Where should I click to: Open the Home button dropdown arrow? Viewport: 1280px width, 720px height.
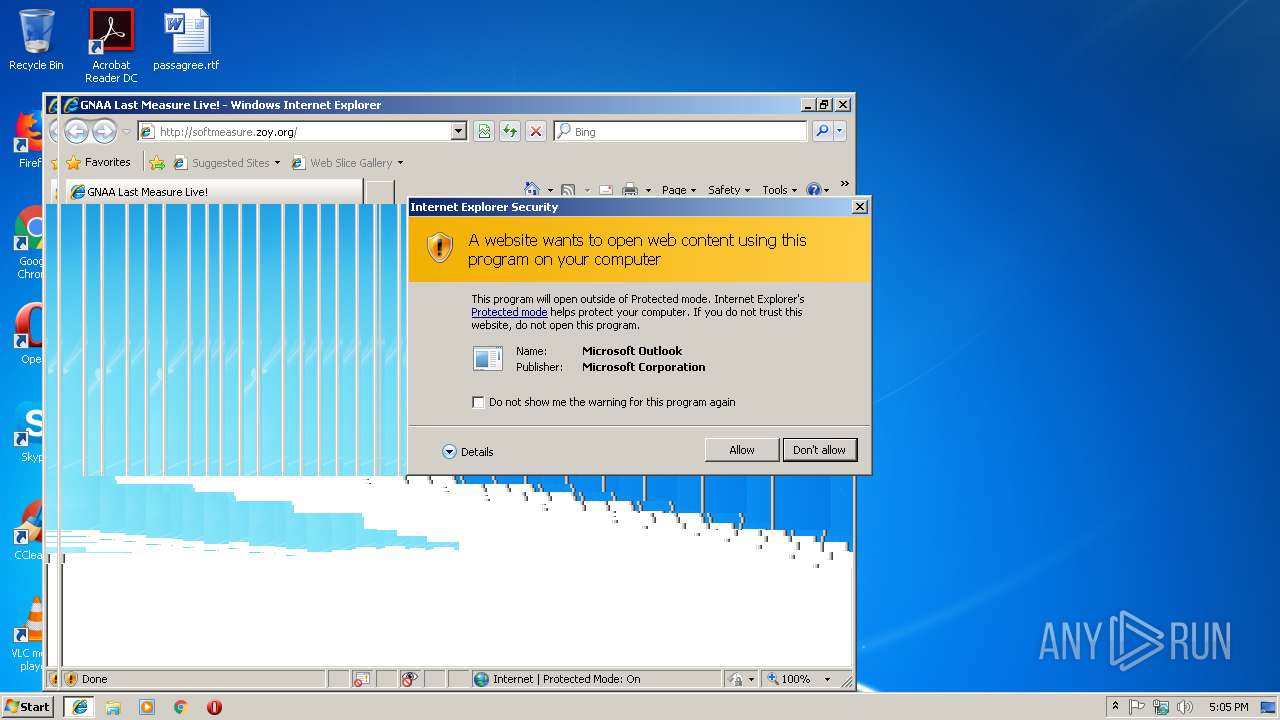(550, 190)
